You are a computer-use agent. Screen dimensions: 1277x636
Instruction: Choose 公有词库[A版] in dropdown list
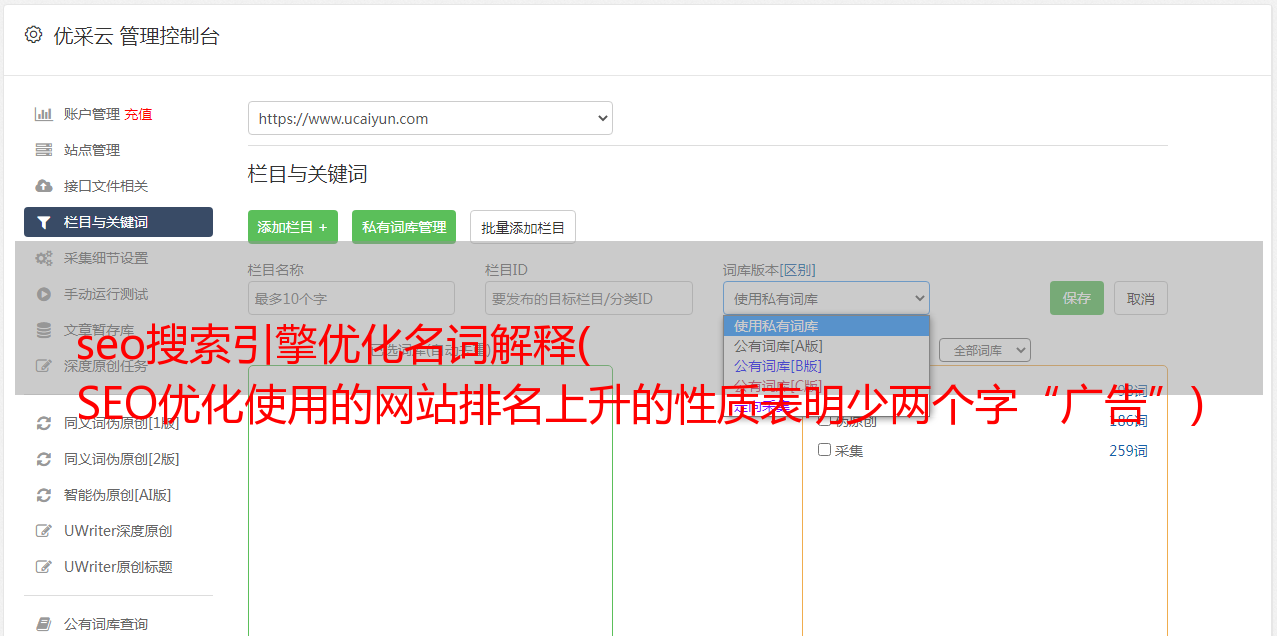click(x=826, y=346)
